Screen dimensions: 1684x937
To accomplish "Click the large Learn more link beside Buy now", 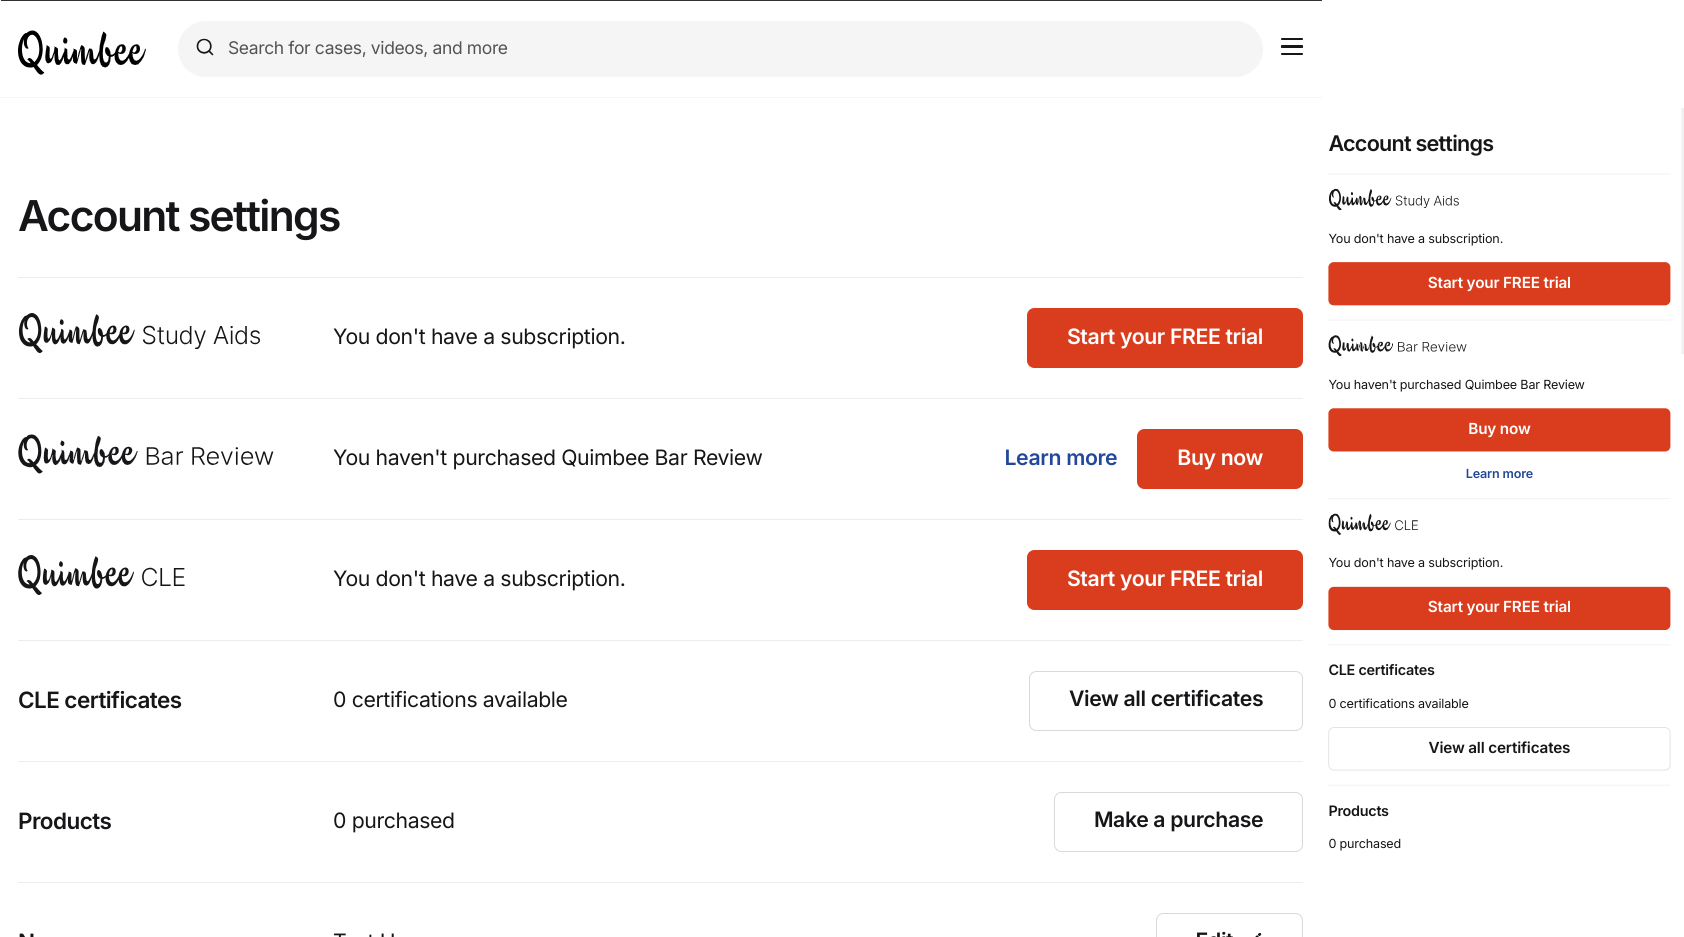I will coord(1060,458).
